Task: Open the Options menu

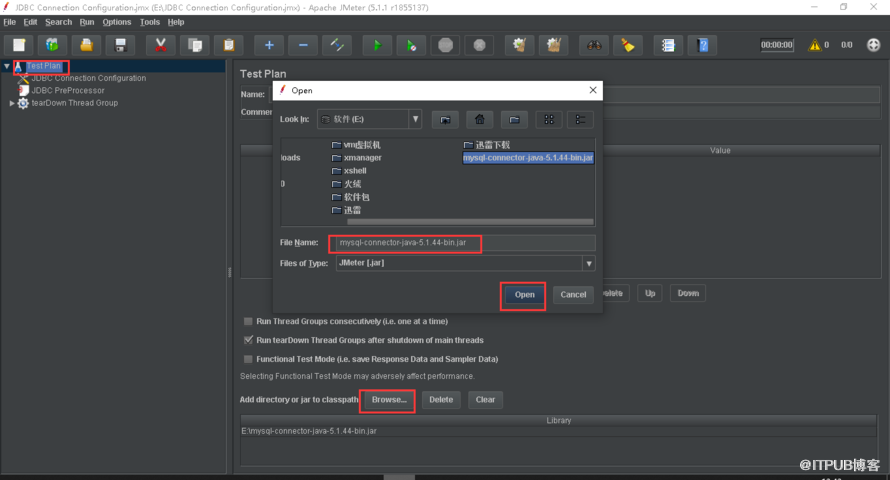Action: [116, 22]
